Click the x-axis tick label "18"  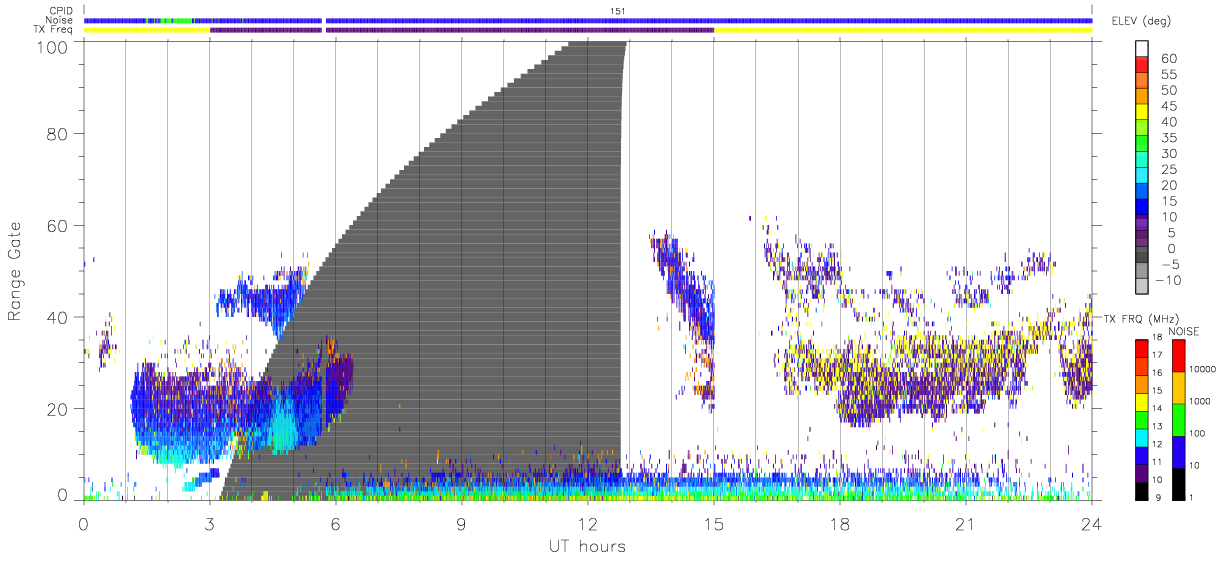[x=840, y=523]
